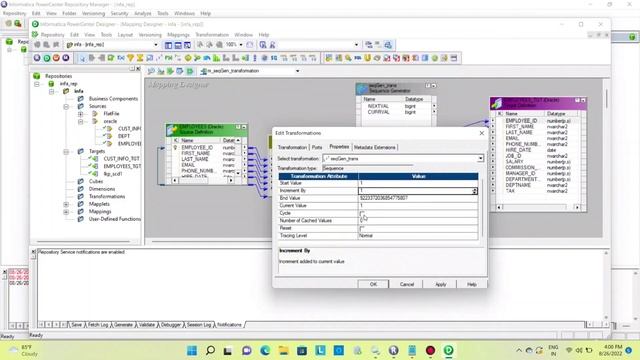The image size is (640, 360).
Task: Open File Explorer from taskbar
Action: coord(283,350)
